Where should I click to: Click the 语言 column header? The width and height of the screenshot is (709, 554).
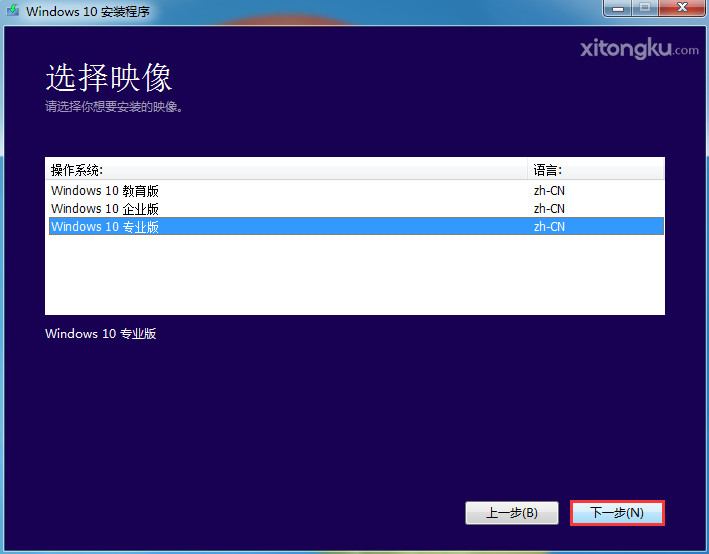pyautogui.click(x=596, y=170)
